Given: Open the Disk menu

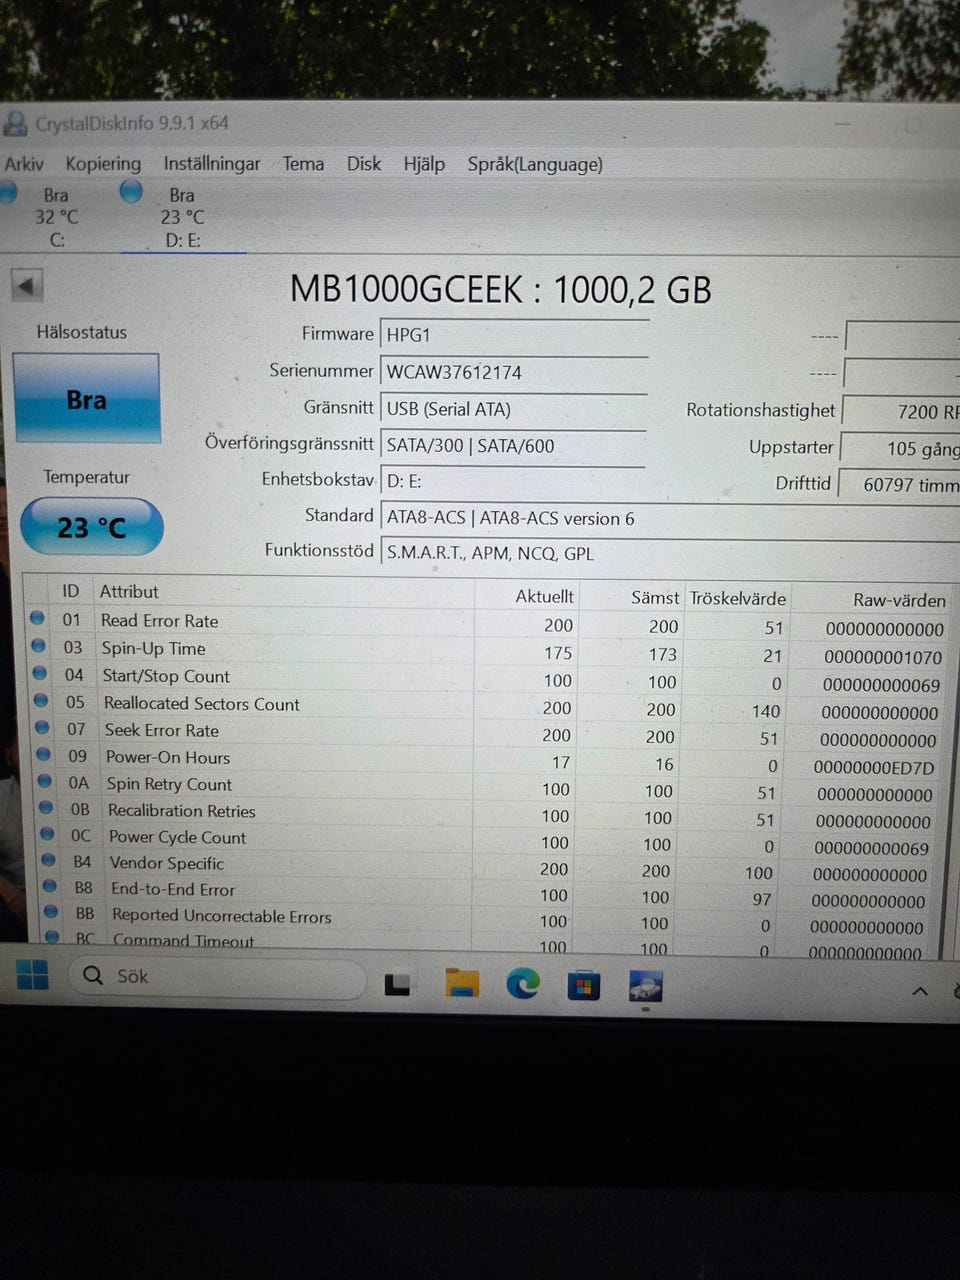Looking at the screenshot, I should point(364,164).
